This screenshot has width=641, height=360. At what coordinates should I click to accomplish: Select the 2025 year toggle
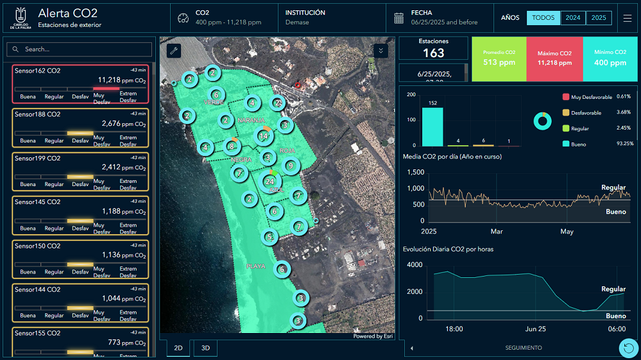pyautogui.click(x=598, y=18)
